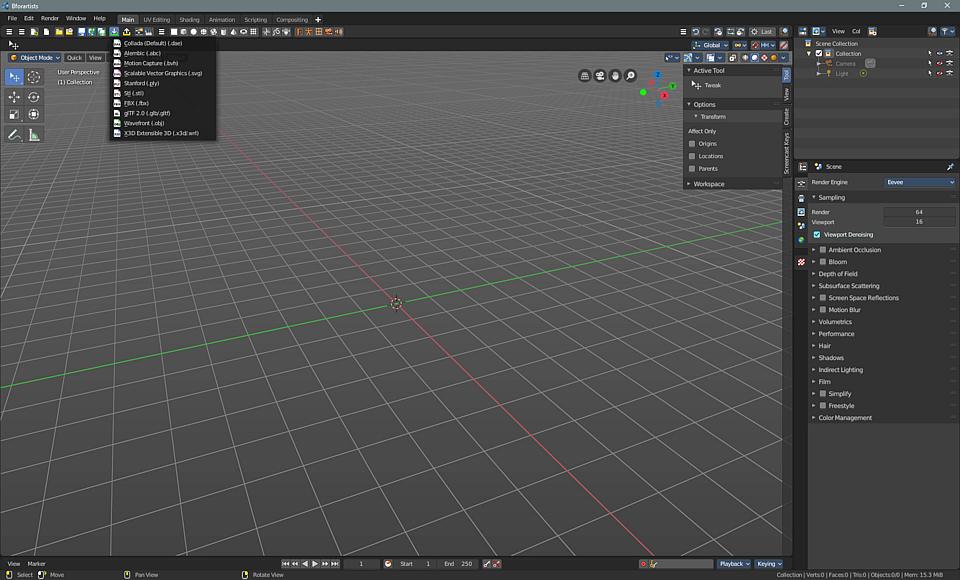Click the Z axis on navigation gizmo

tap(658, 75)
